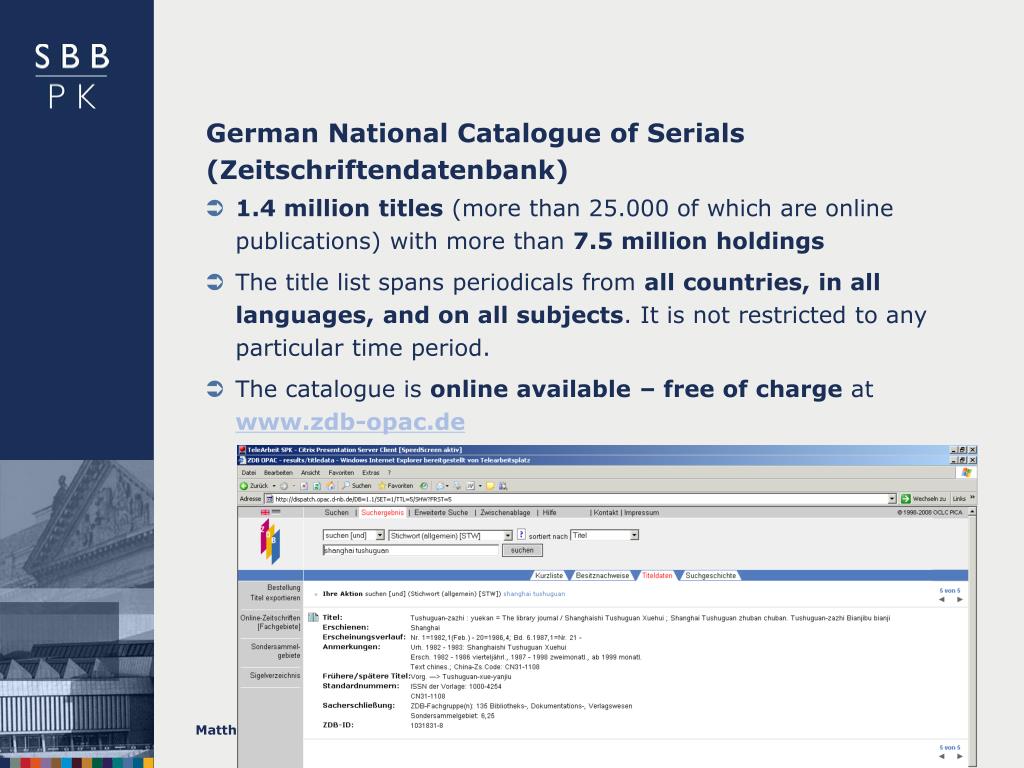Click the ZDB-ID value '1031831-8'
This screenshot has width=1024, height=768.
427,725
